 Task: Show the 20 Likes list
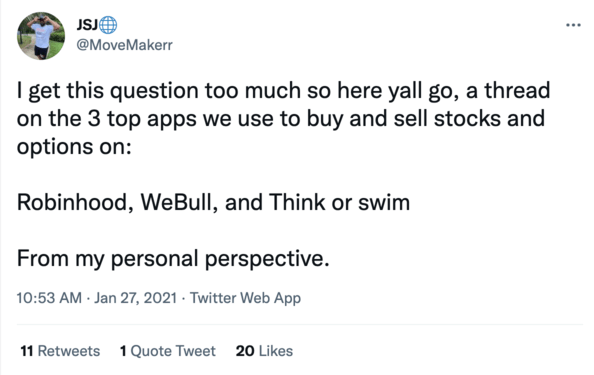(x=264, y=351)
